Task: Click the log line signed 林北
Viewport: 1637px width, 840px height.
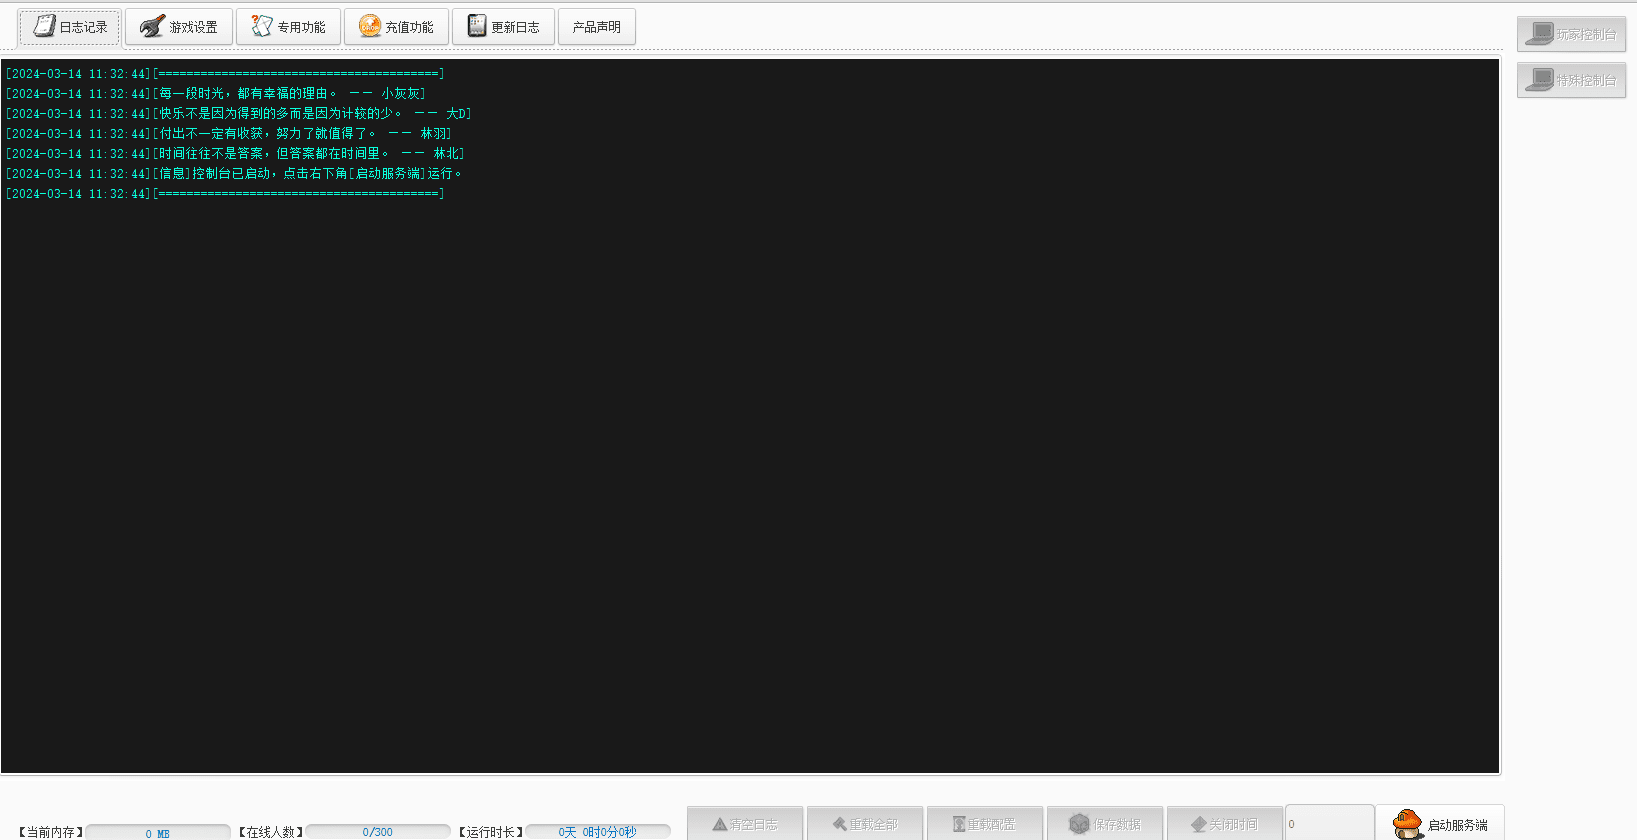Action: click(x=235, y=154)
